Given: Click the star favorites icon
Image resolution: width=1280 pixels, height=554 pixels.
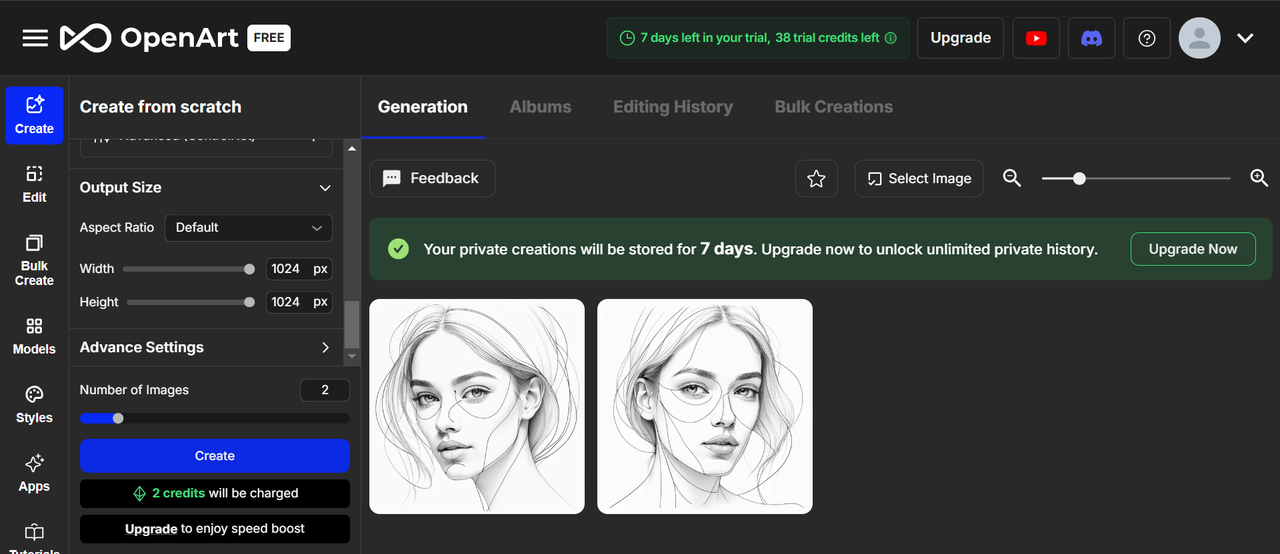Looking at the screenshot, I should pos(816,178).
